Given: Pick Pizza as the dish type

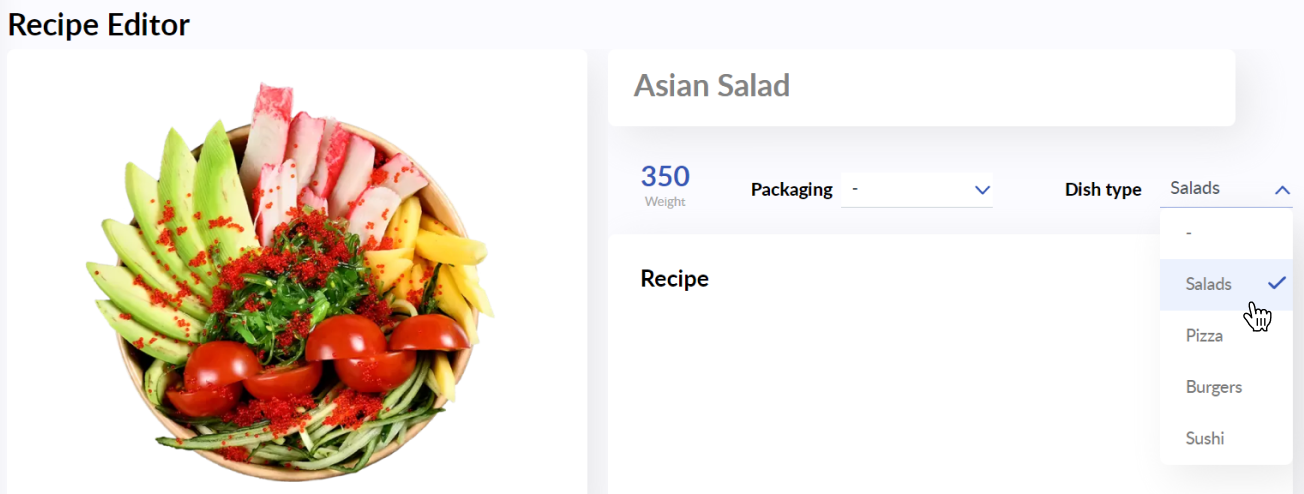Looking at the screenshot, I should click(1226, 336).
